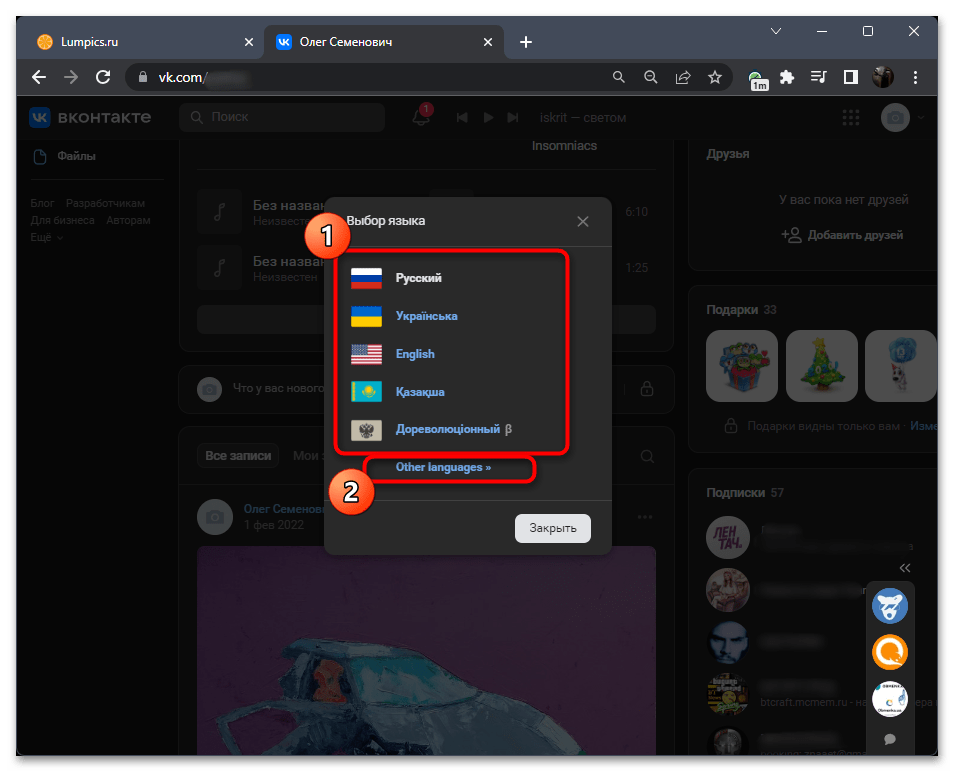This screenshot has height=772, width=954.
Task: Open tab search chevron
Action: [776, 31]
